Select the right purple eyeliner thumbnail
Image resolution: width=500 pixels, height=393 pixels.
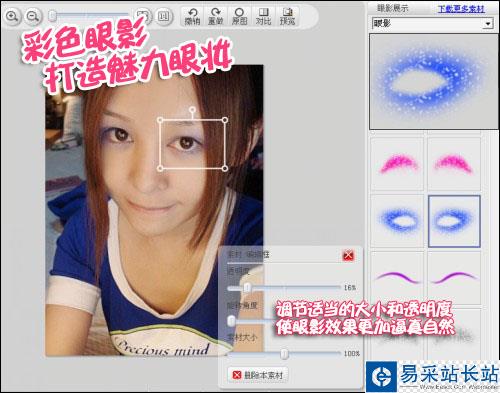pyautogui.click(x=454, y=278)
